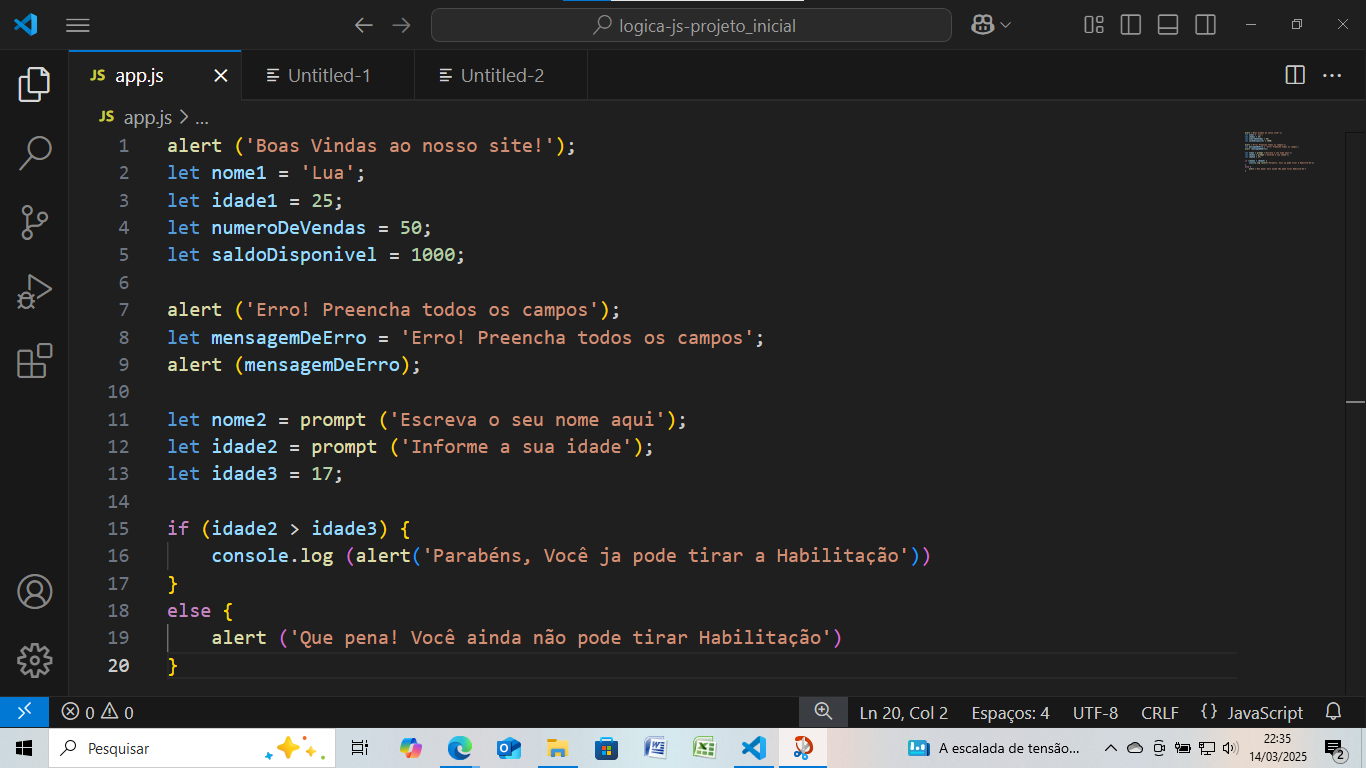Image resolution: width=1366 pixels, height=768 pixels.
Task: Open the Extensions view
Action: pyautogui.click(x=34, y=361)
